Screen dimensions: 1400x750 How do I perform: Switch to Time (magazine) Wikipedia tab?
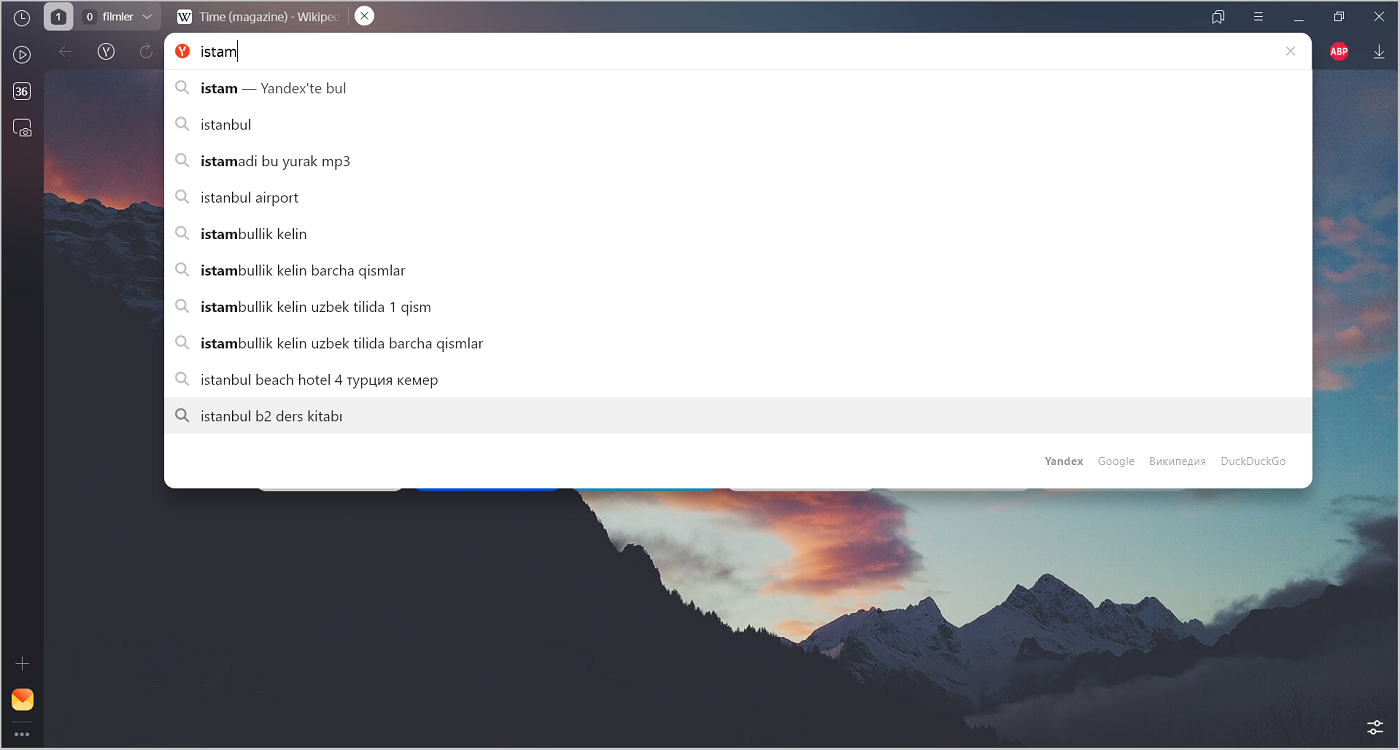coord(260,17)
